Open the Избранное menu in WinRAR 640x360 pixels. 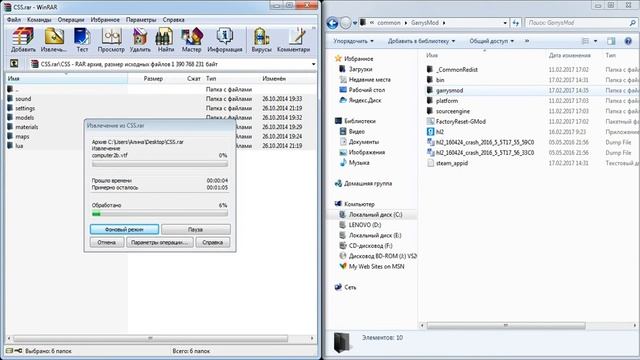105,20
